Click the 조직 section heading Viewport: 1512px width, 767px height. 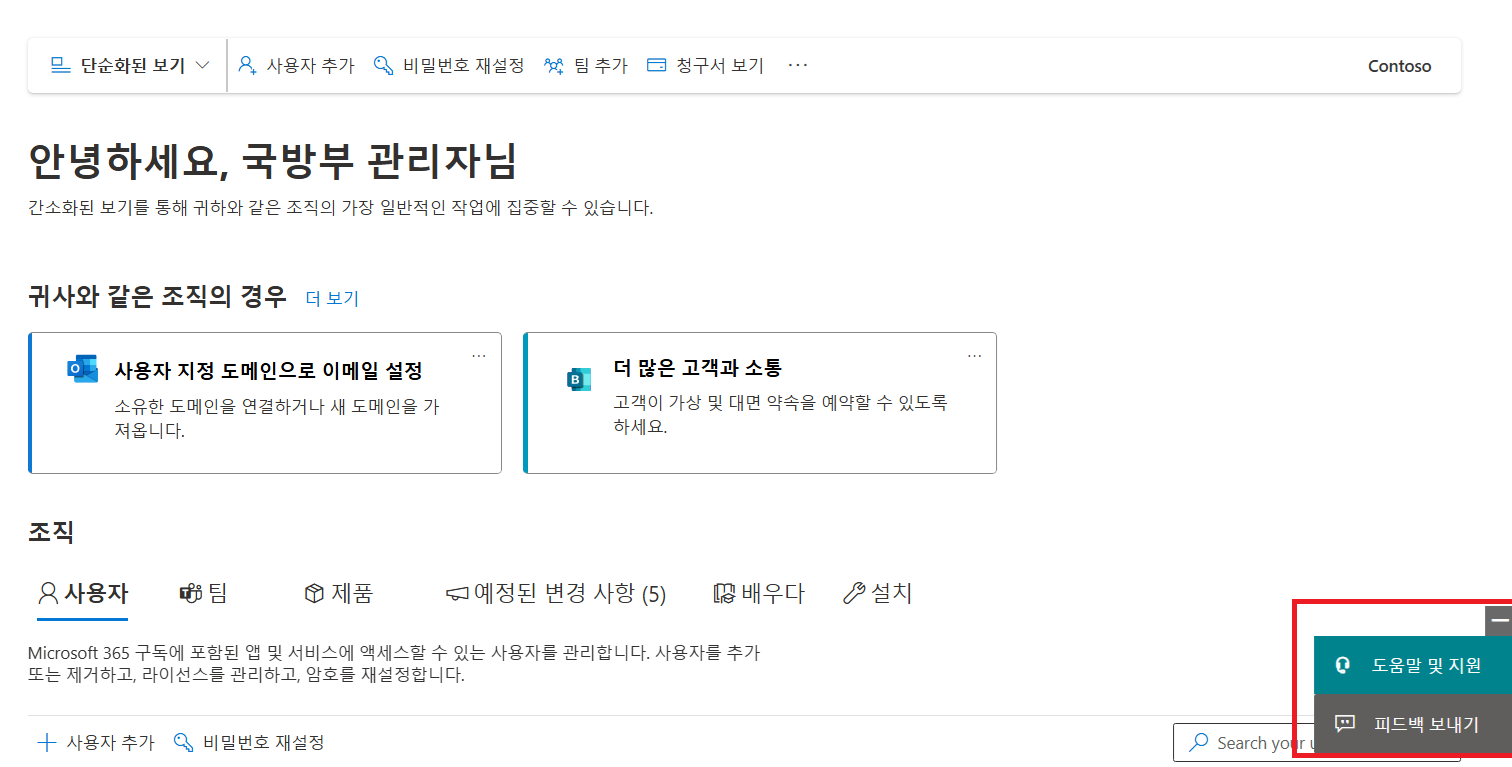[x=51, y=532]
